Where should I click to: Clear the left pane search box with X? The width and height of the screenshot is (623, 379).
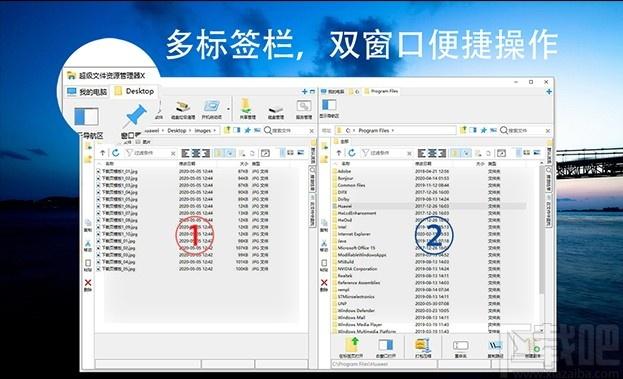(312, 131)
